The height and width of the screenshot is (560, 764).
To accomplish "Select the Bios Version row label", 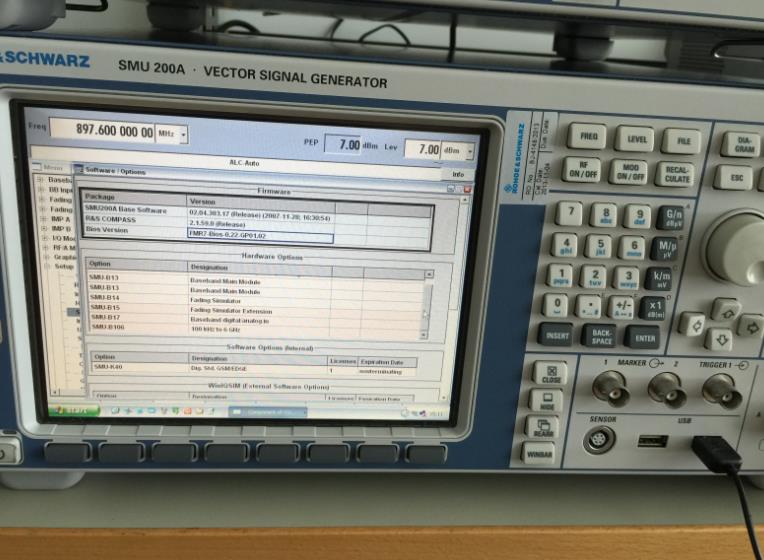I will (107, 229).
